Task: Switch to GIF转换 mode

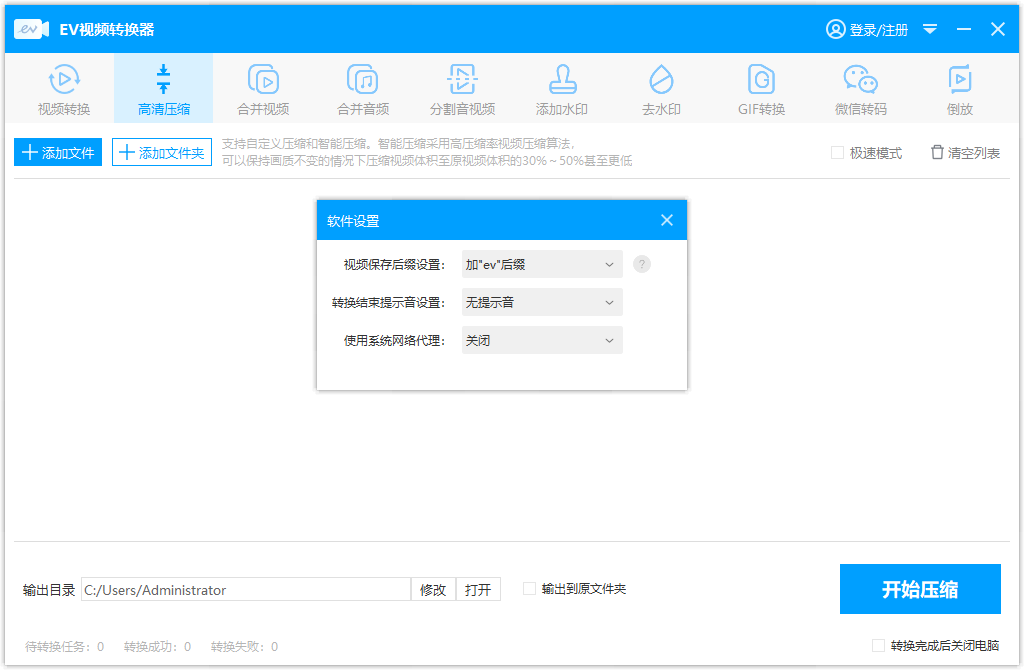Action: click(760, 88)
